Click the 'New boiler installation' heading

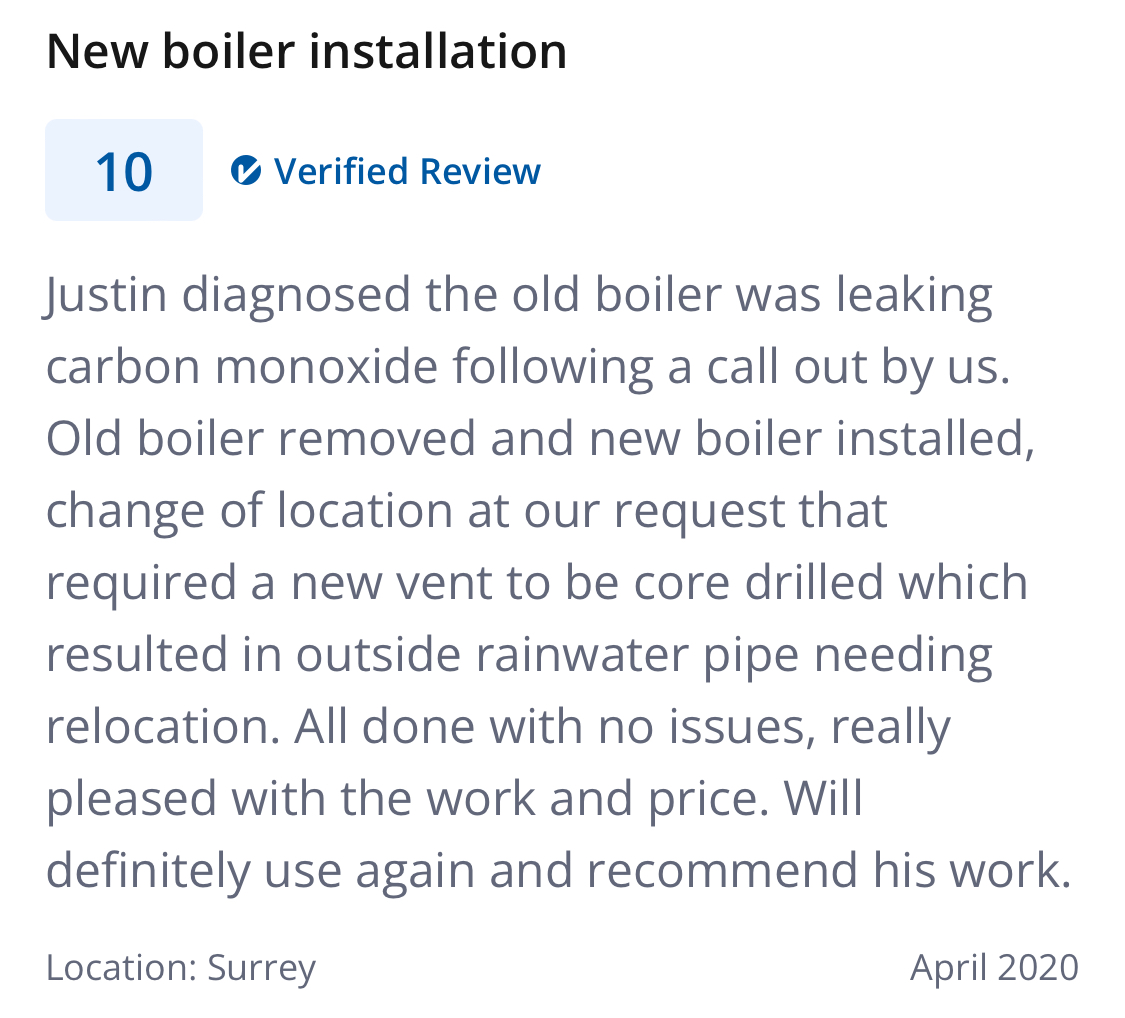tap(306, 52)
